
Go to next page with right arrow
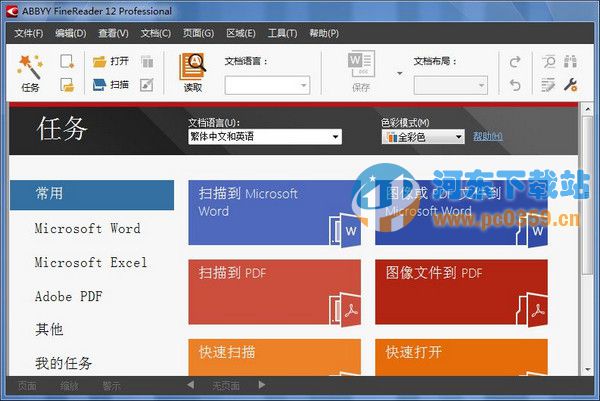coord(262,385)
